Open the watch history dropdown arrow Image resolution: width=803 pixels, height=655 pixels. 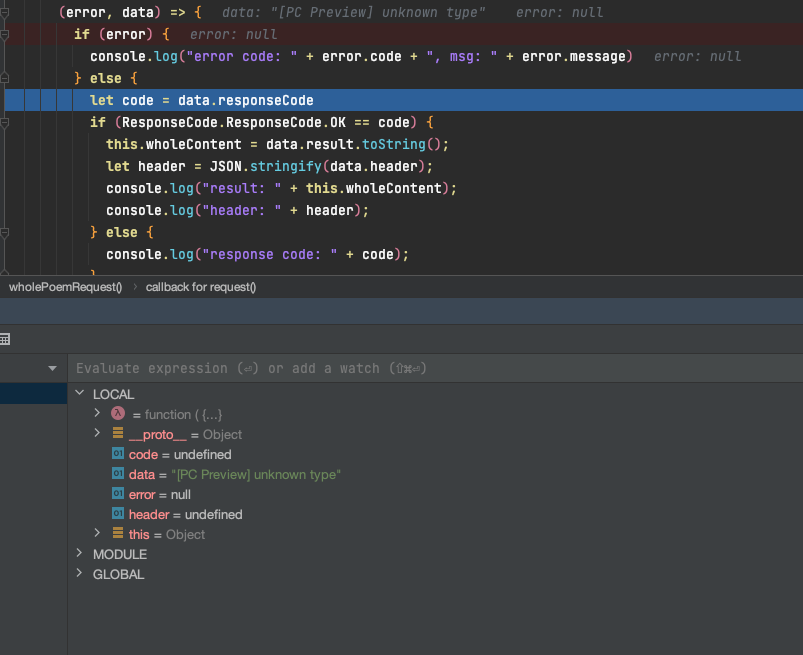click(52, 368)
